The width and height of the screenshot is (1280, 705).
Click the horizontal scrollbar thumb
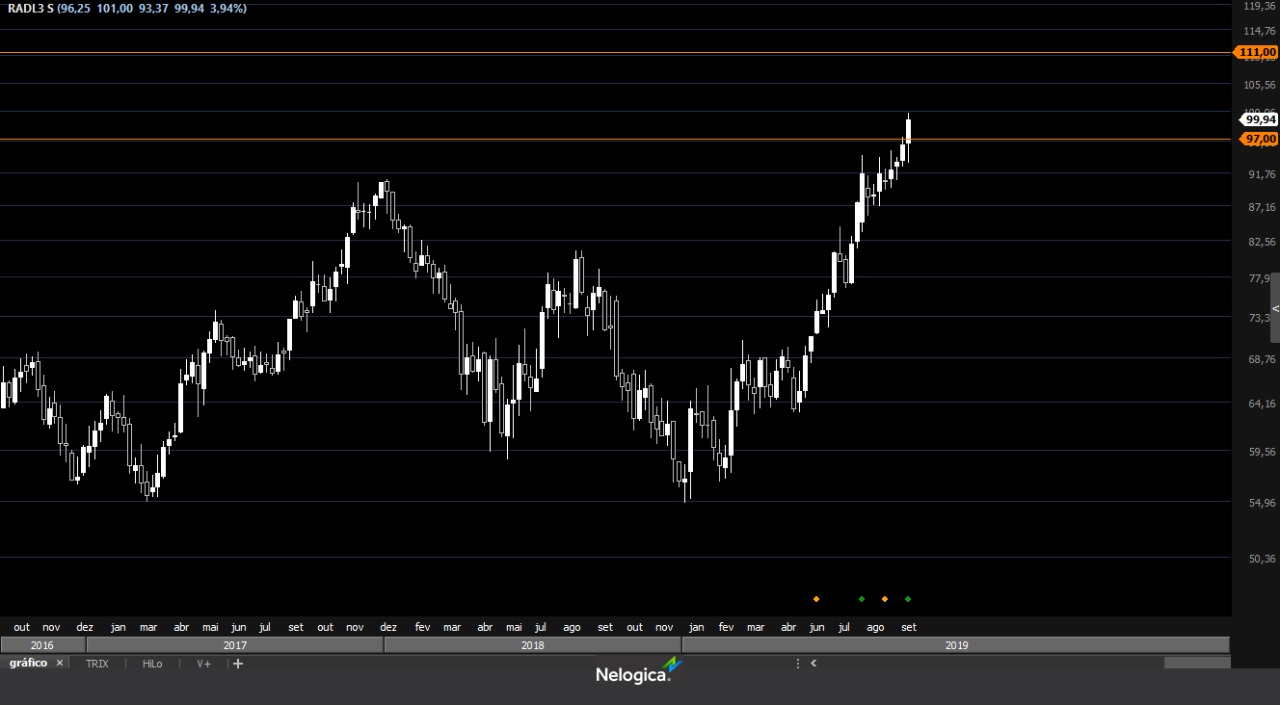pyautogui.click(x=1196, y=663)
